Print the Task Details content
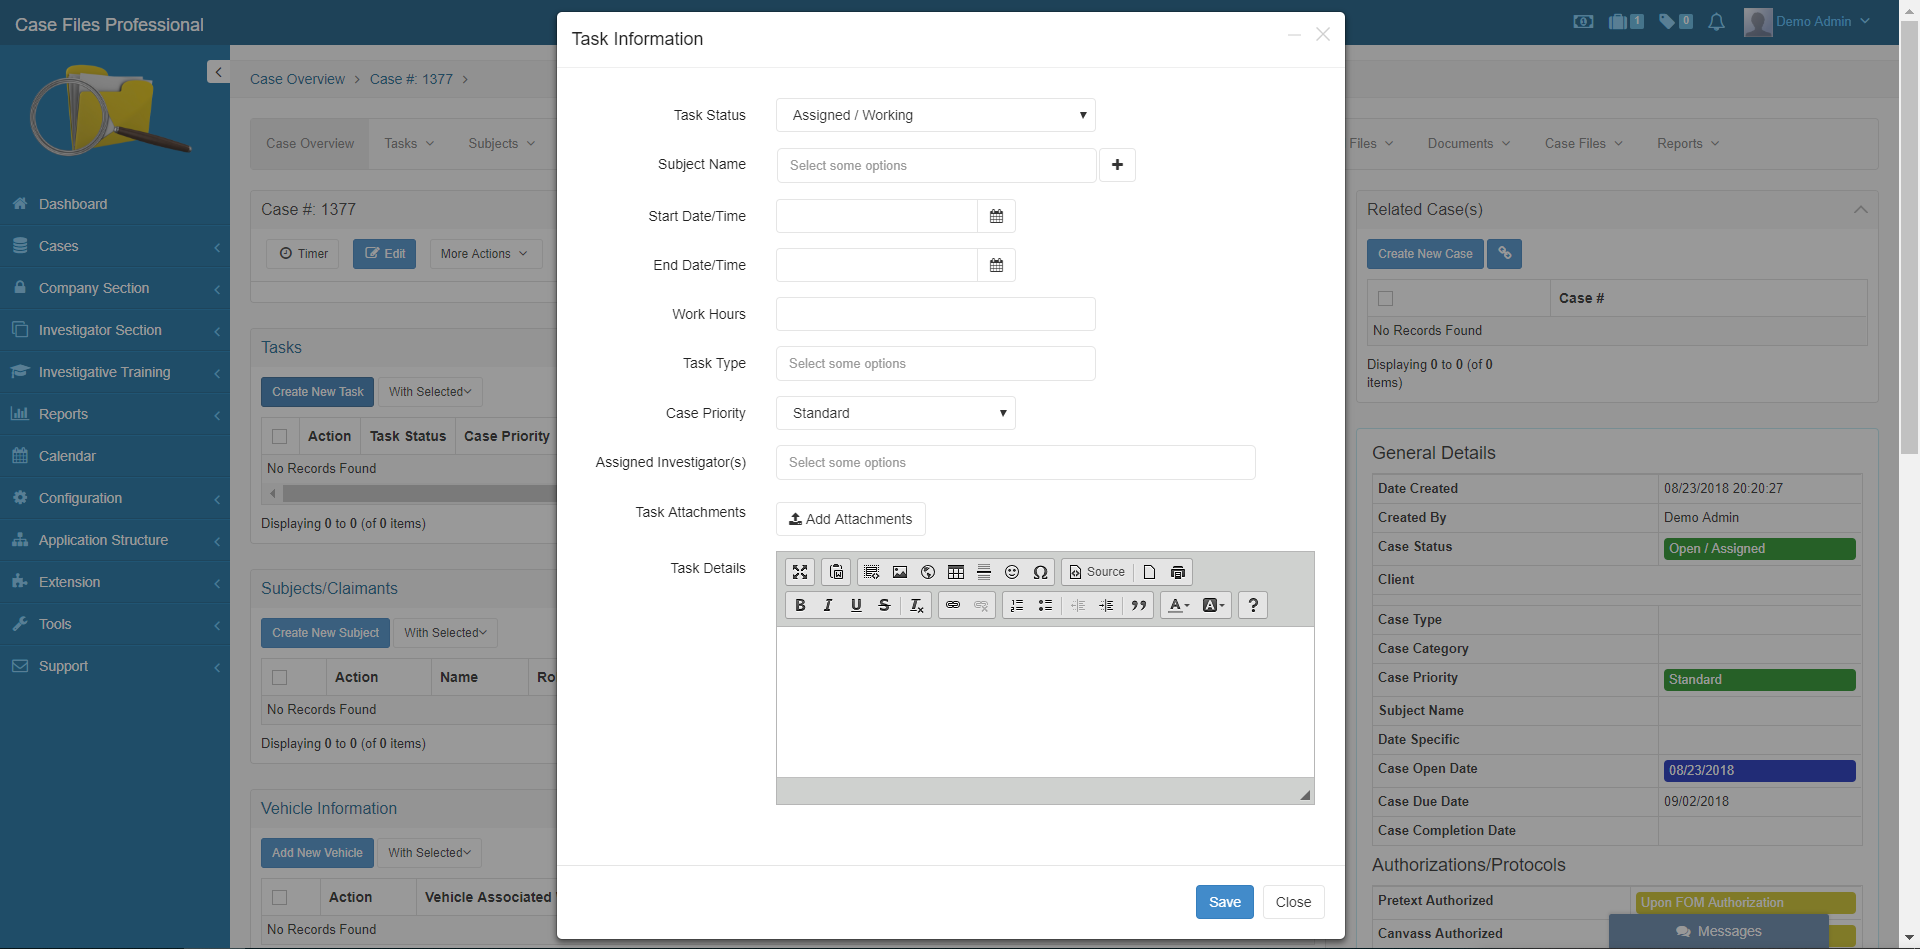Image resolution: width=1920 pixels, height=949 pixels. pos(1178,572)
